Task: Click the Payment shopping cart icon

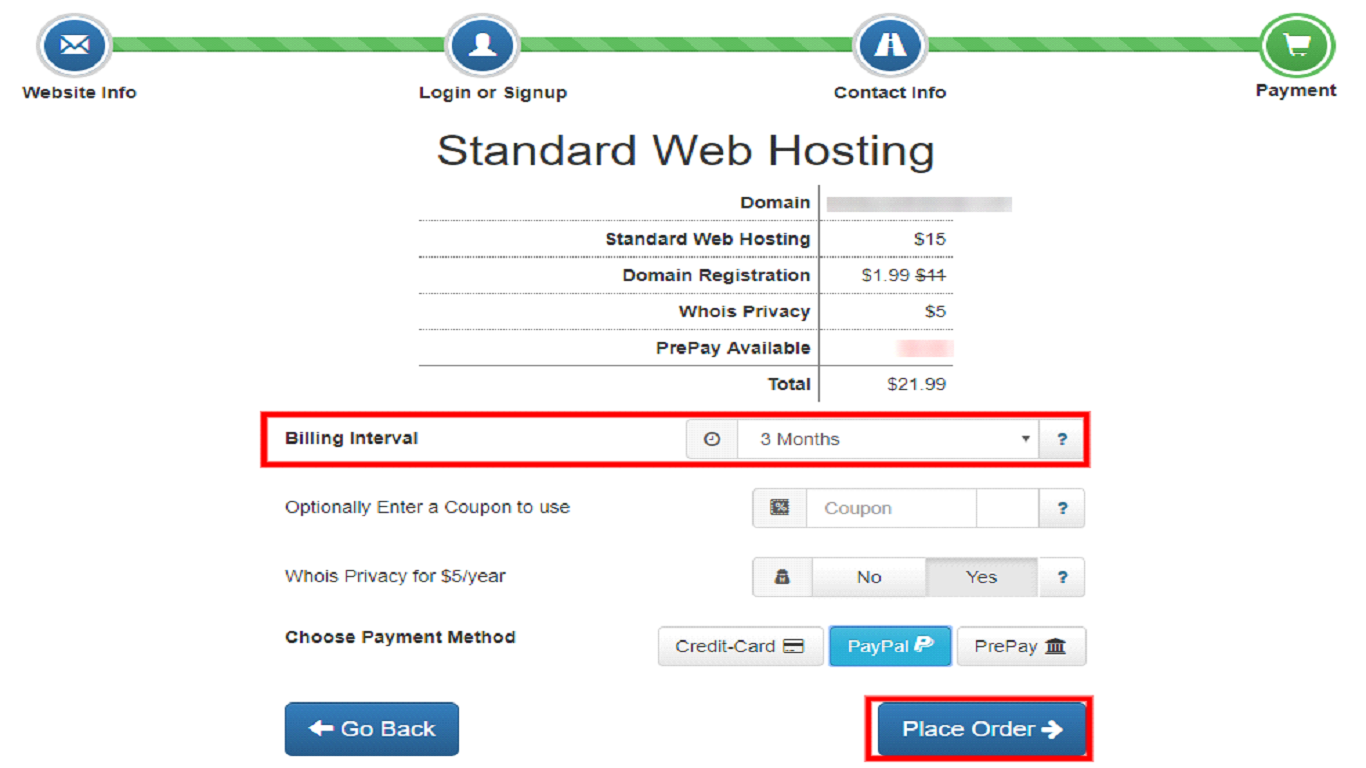Action: click(x=1295, y=44)
